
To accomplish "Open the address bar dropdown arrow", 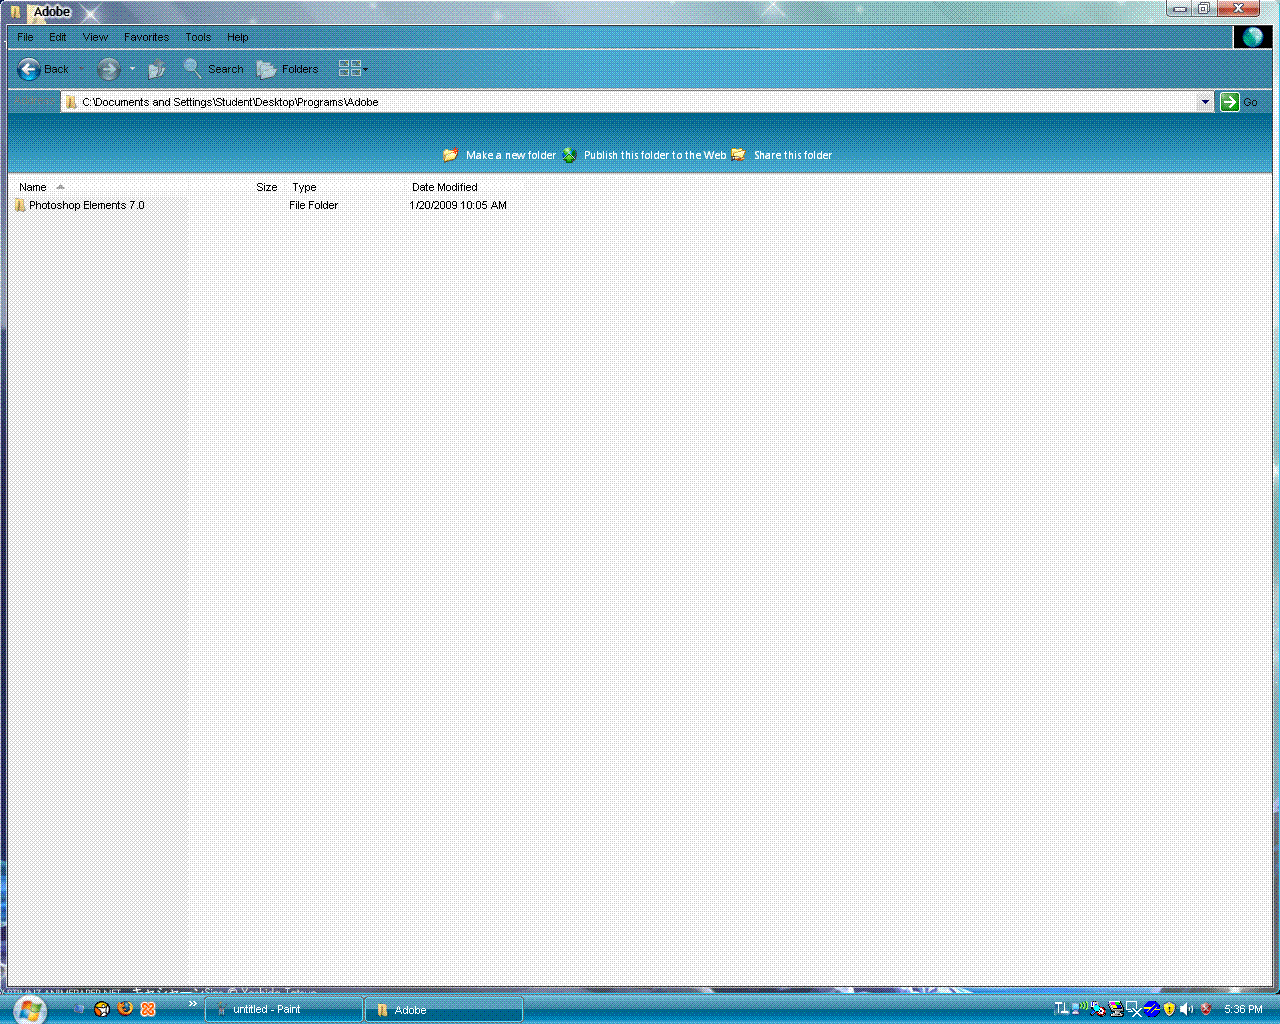I will tap(1205, 101).
